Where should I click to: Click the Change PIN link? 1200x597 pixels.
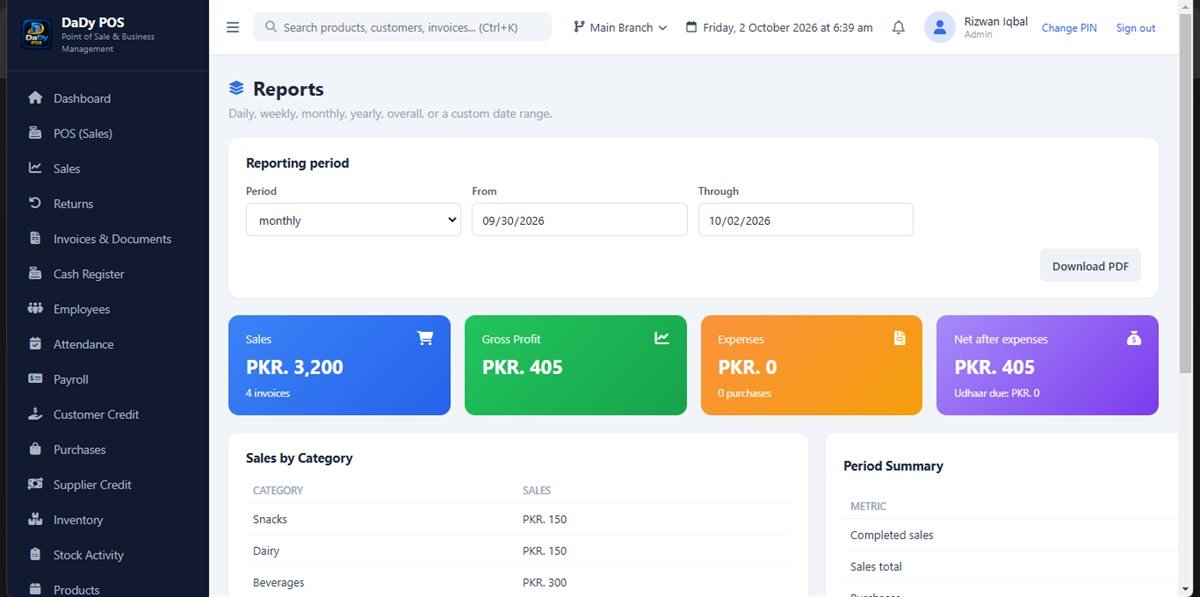[x=1069, y=28]
